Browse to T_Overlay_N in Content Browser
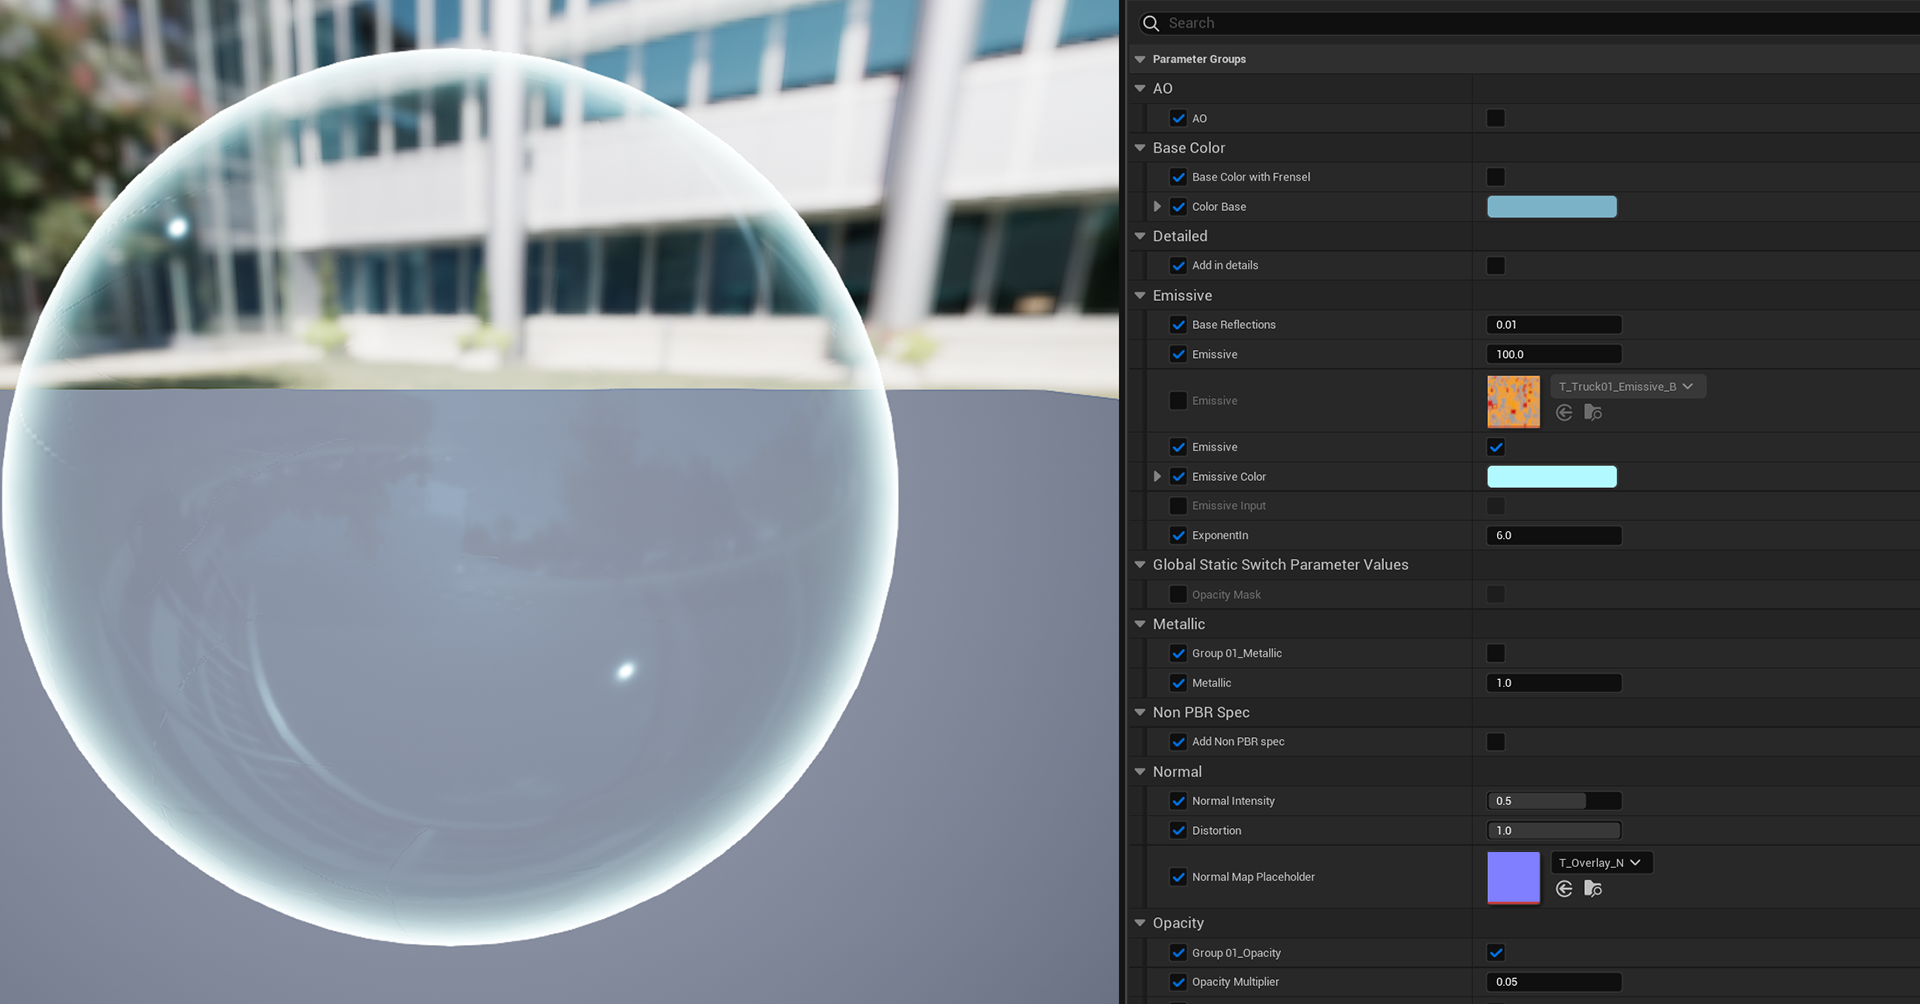Screen dimensions: 1920x1004 pos(1593,889)
